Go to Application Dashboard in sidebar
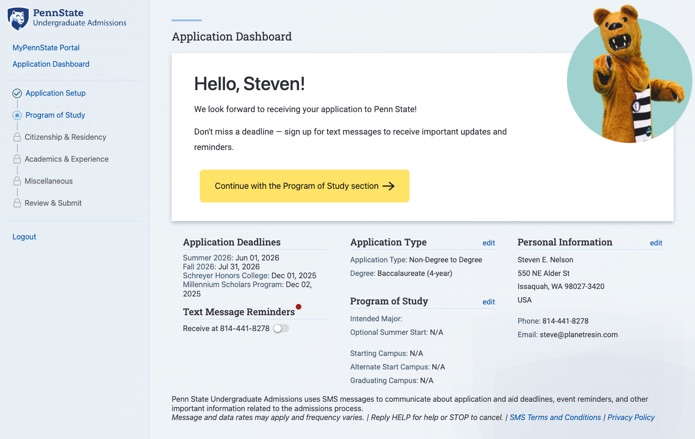The height and width of the screenshot is (439, 695). [51, 64]
